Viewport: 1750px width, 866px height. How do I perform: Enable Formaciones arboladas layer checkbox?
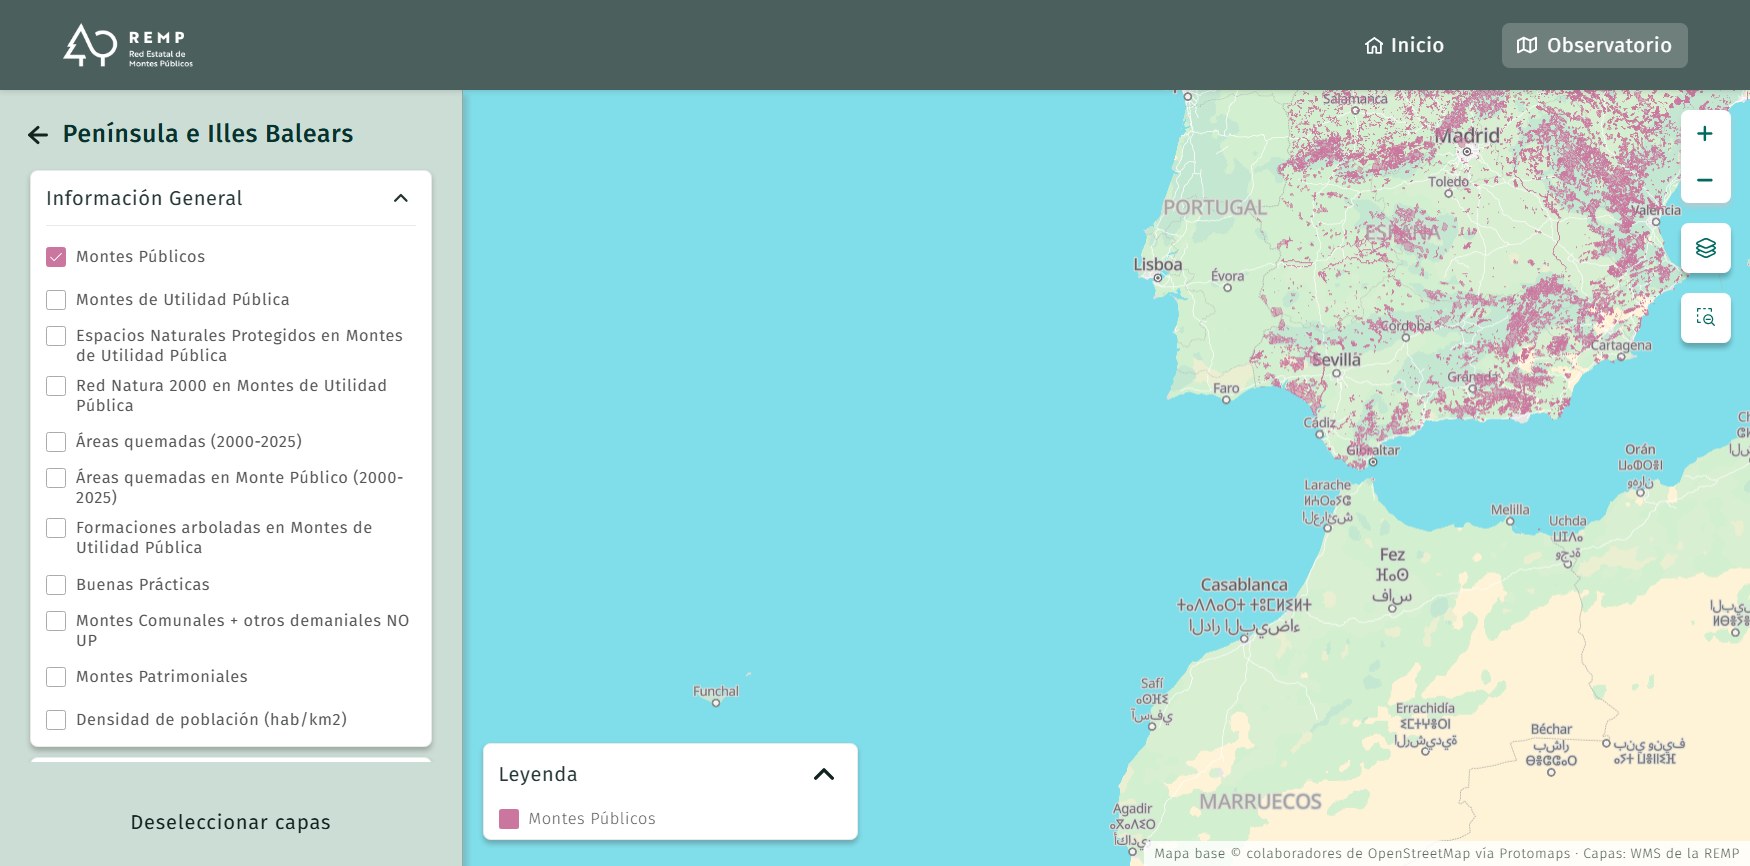[x=56, y=528]
